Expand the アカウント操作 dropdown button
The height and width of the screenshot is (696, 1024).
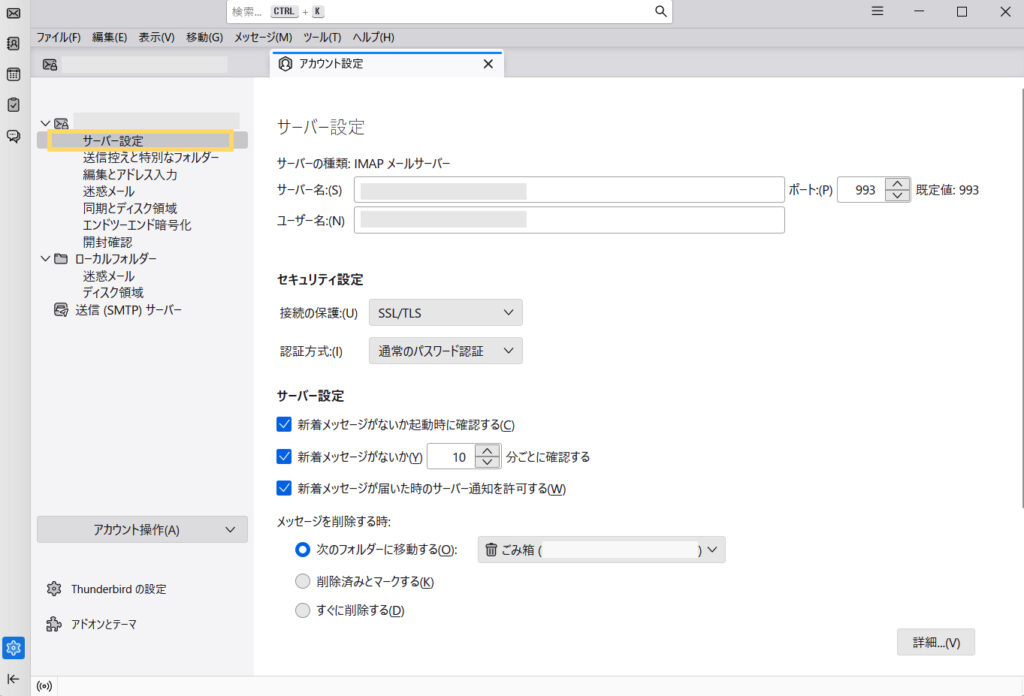click(142, 530)
